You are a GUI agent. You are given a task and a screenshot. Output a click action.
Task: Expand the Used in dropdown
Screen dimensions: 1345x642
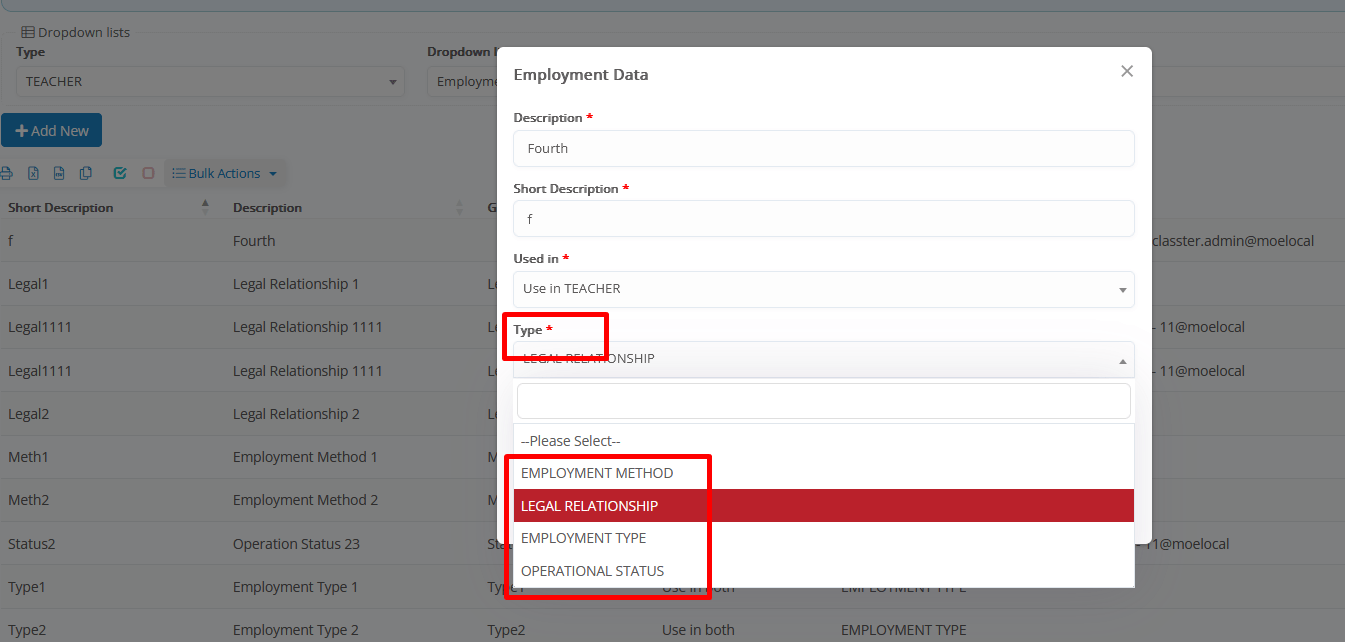pyautogui.click(x=823, y=289)
